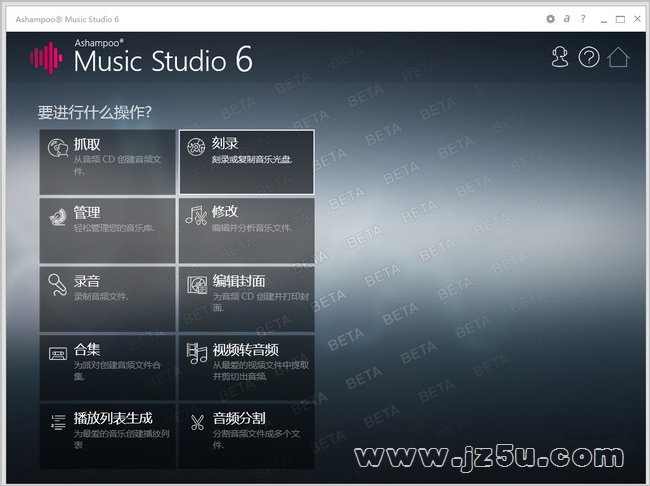Select the 修改 edit music title
Viewport: 650px width, 486px height.
(x=225, y=211)
